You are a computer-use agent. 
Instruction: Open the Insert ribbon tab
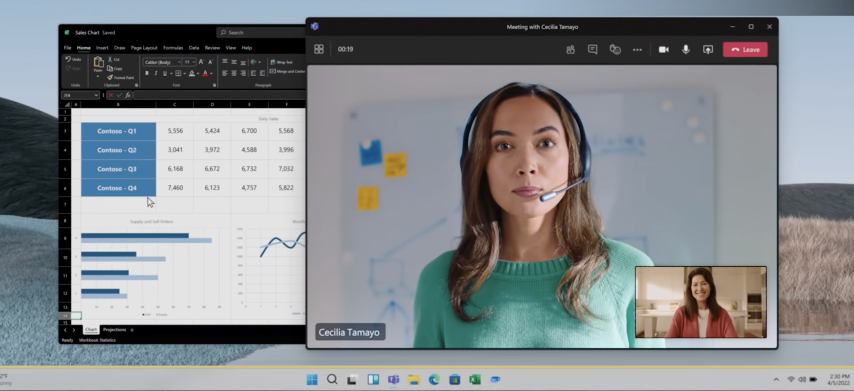[102, 48]
